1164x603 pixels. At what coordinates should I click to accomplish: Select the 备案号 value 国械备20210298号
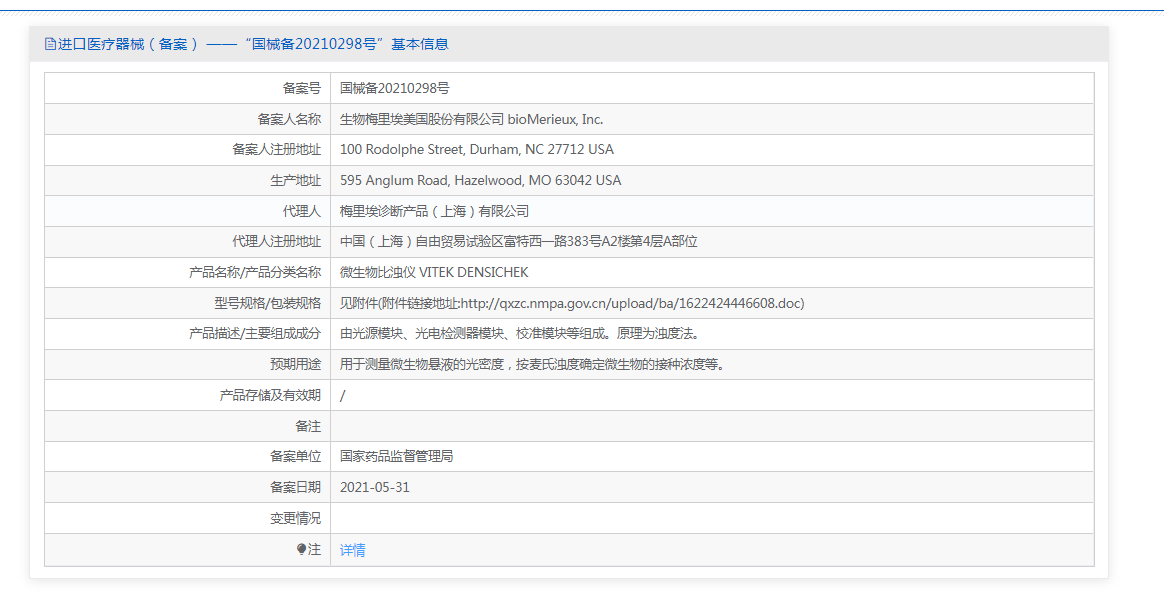coord(395,88)
